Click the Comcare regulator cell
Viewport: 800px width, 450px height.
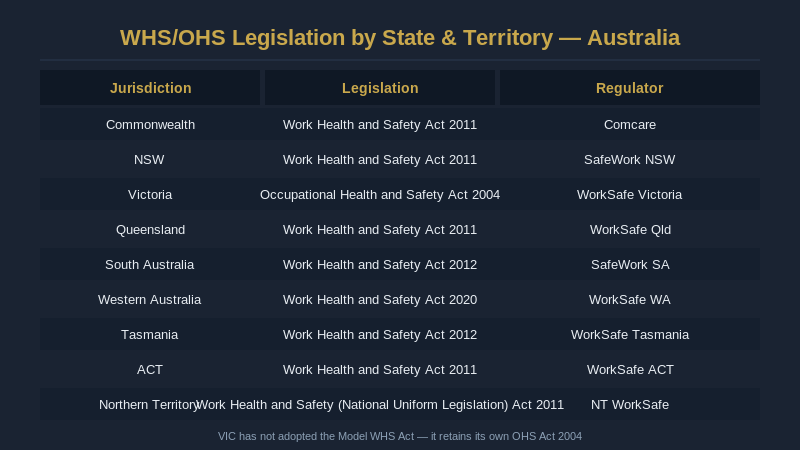click(x=630, y=124)
